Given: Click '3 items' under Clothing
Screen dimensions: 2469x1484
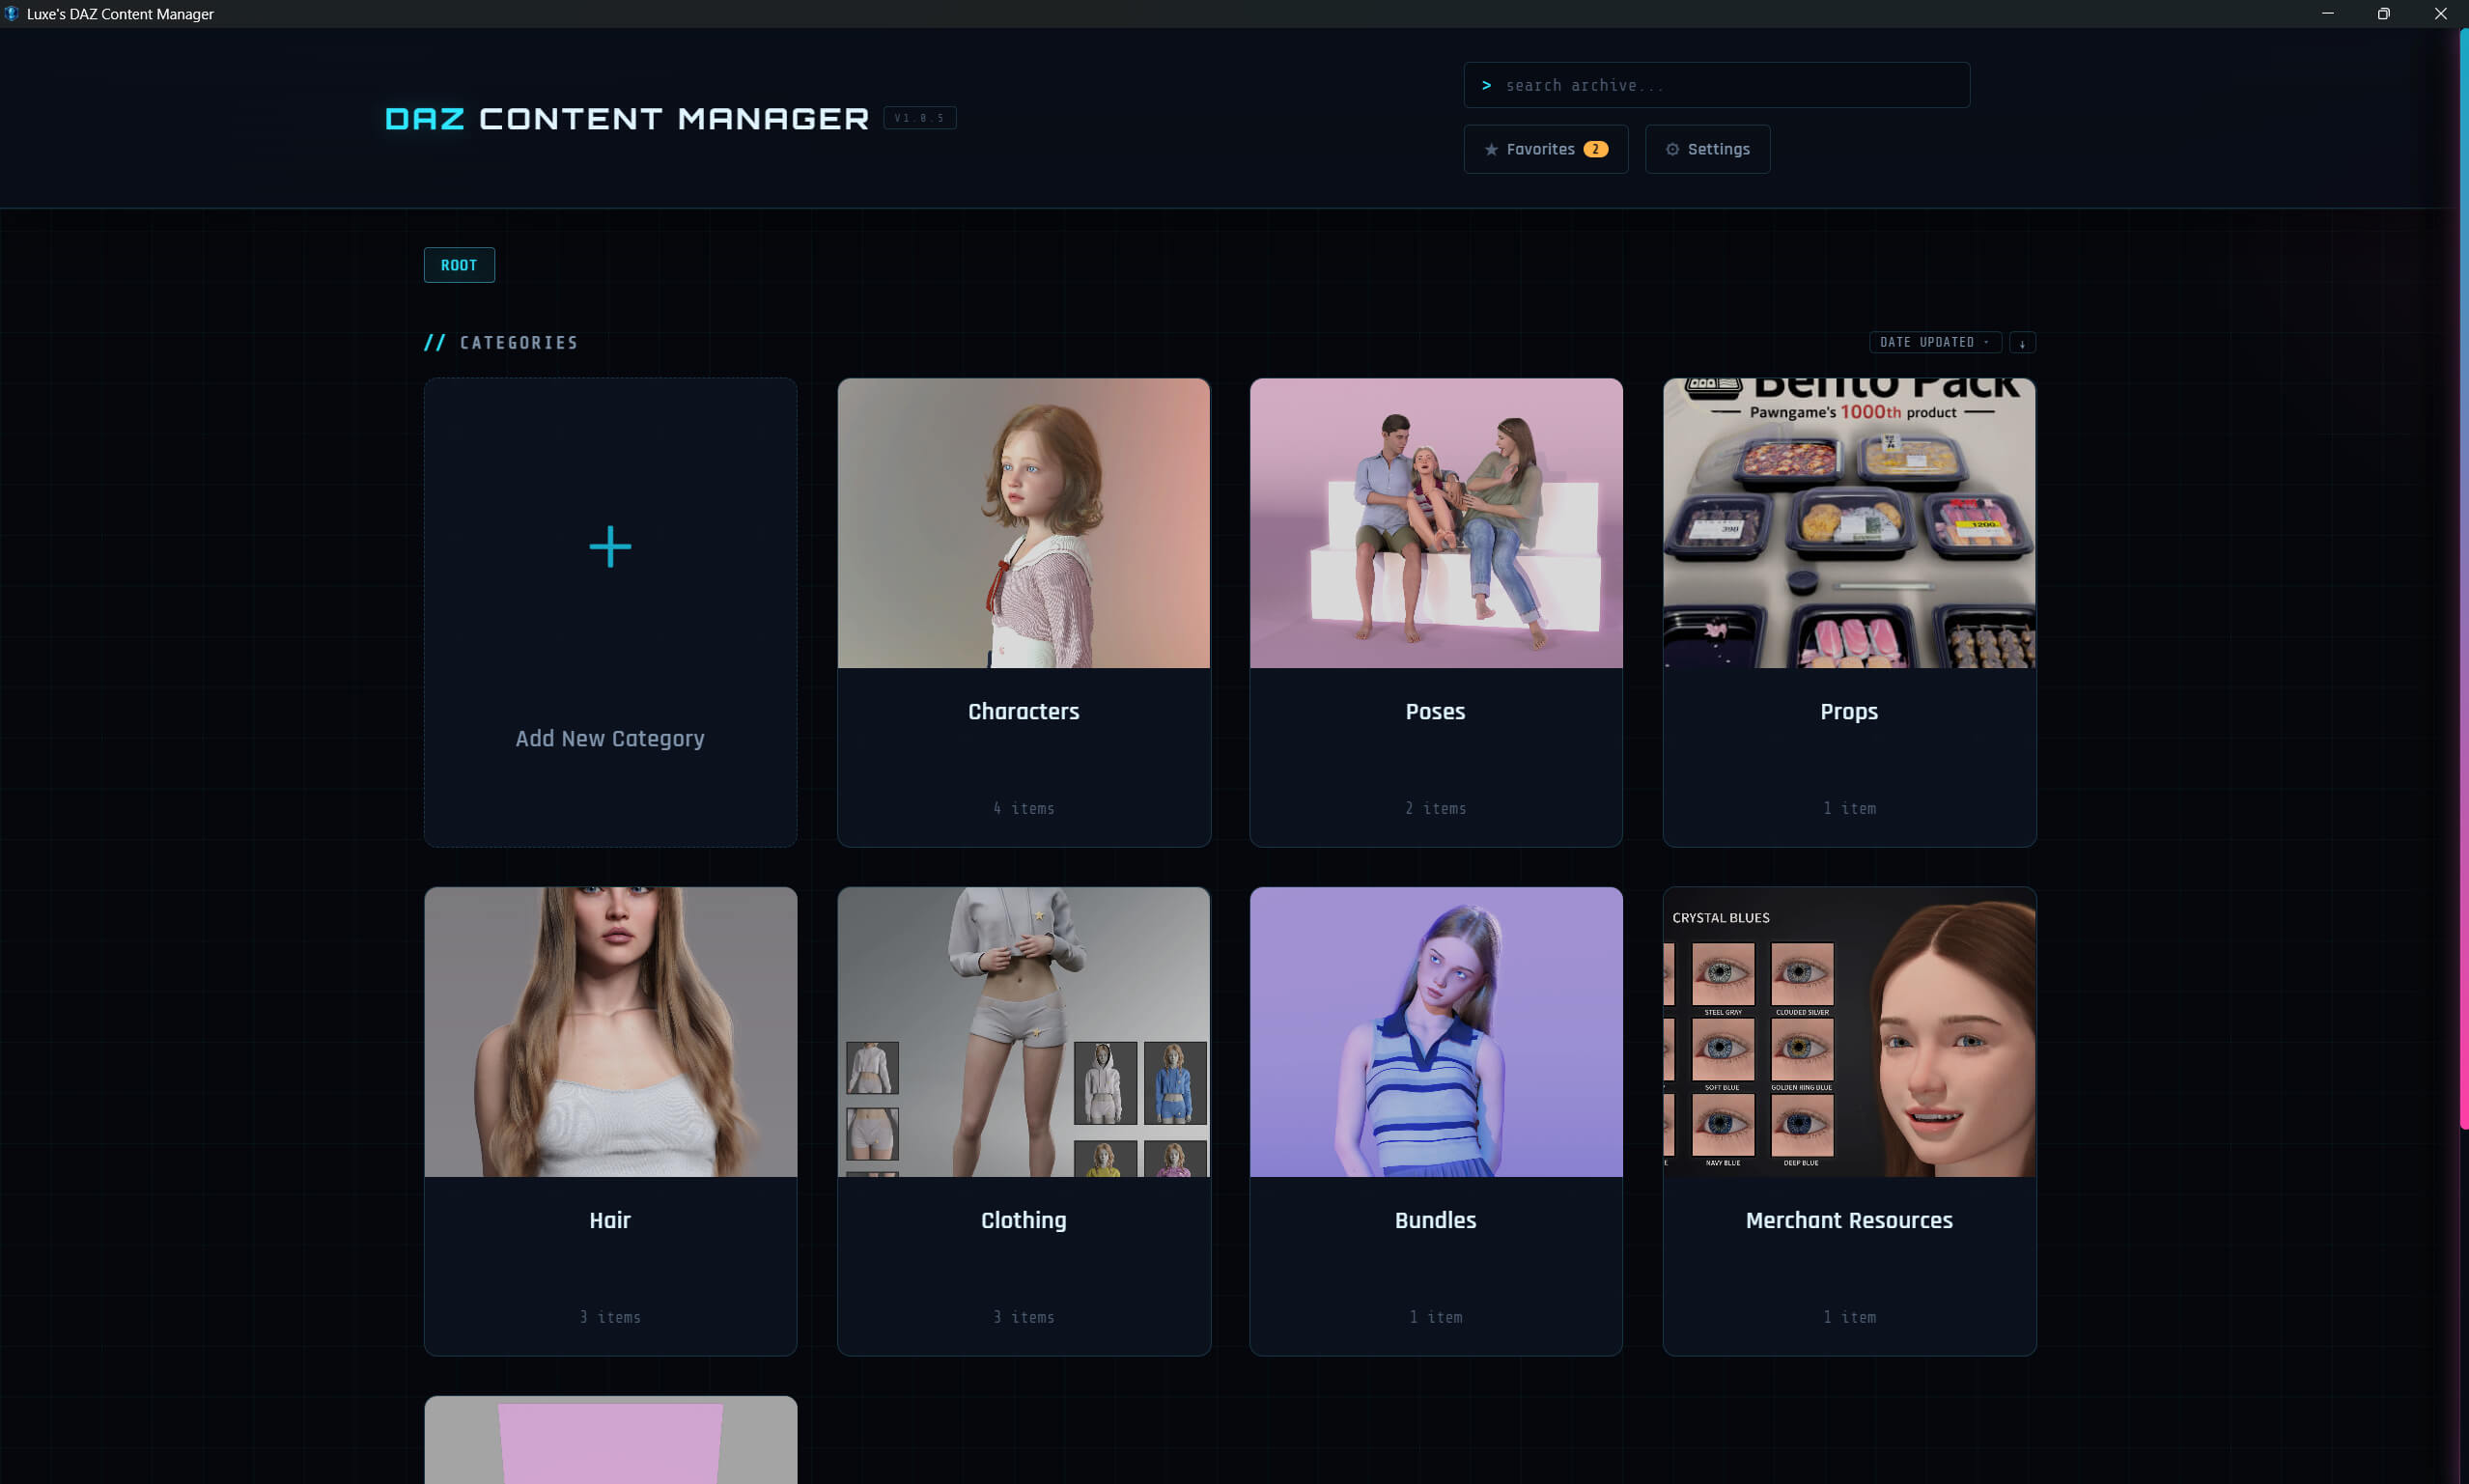Looking at the screenshot, I should 1023,1317.
